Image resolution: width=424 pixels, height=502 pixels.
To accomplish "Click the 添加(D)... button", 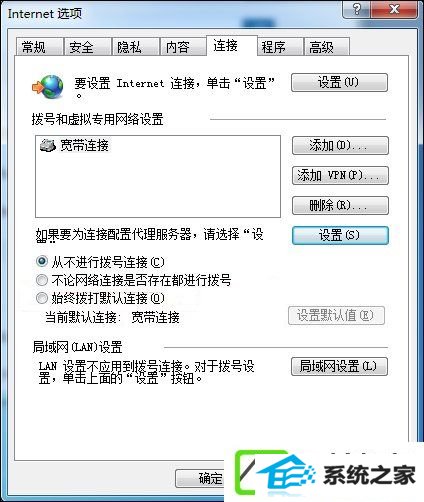I will click(340, 145).
